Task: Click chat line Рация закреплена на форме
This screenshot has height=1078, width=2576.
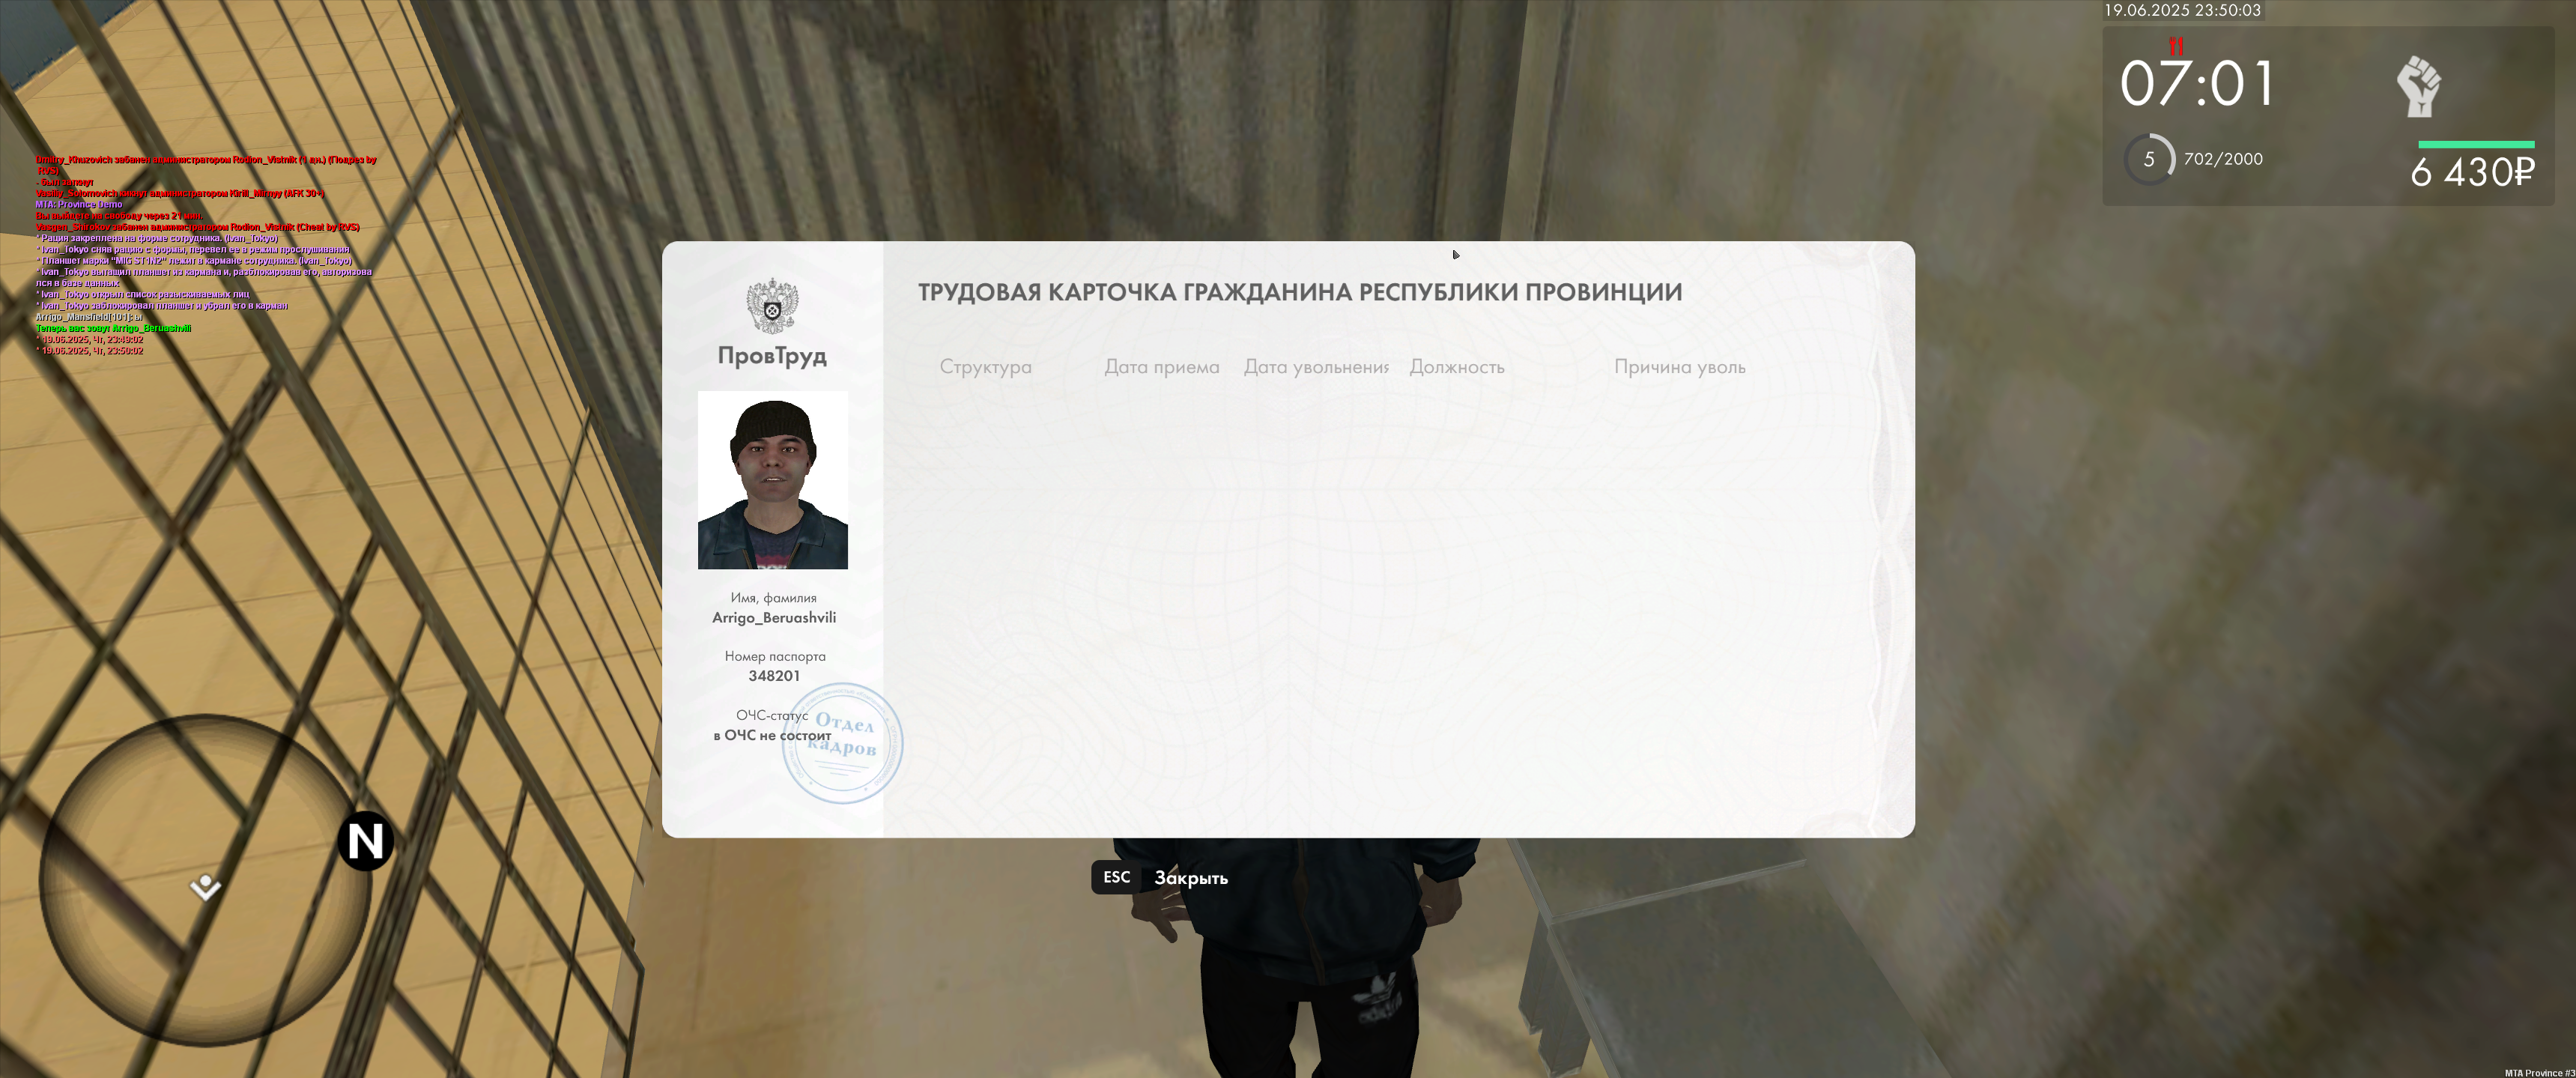Action: (157, 238)
